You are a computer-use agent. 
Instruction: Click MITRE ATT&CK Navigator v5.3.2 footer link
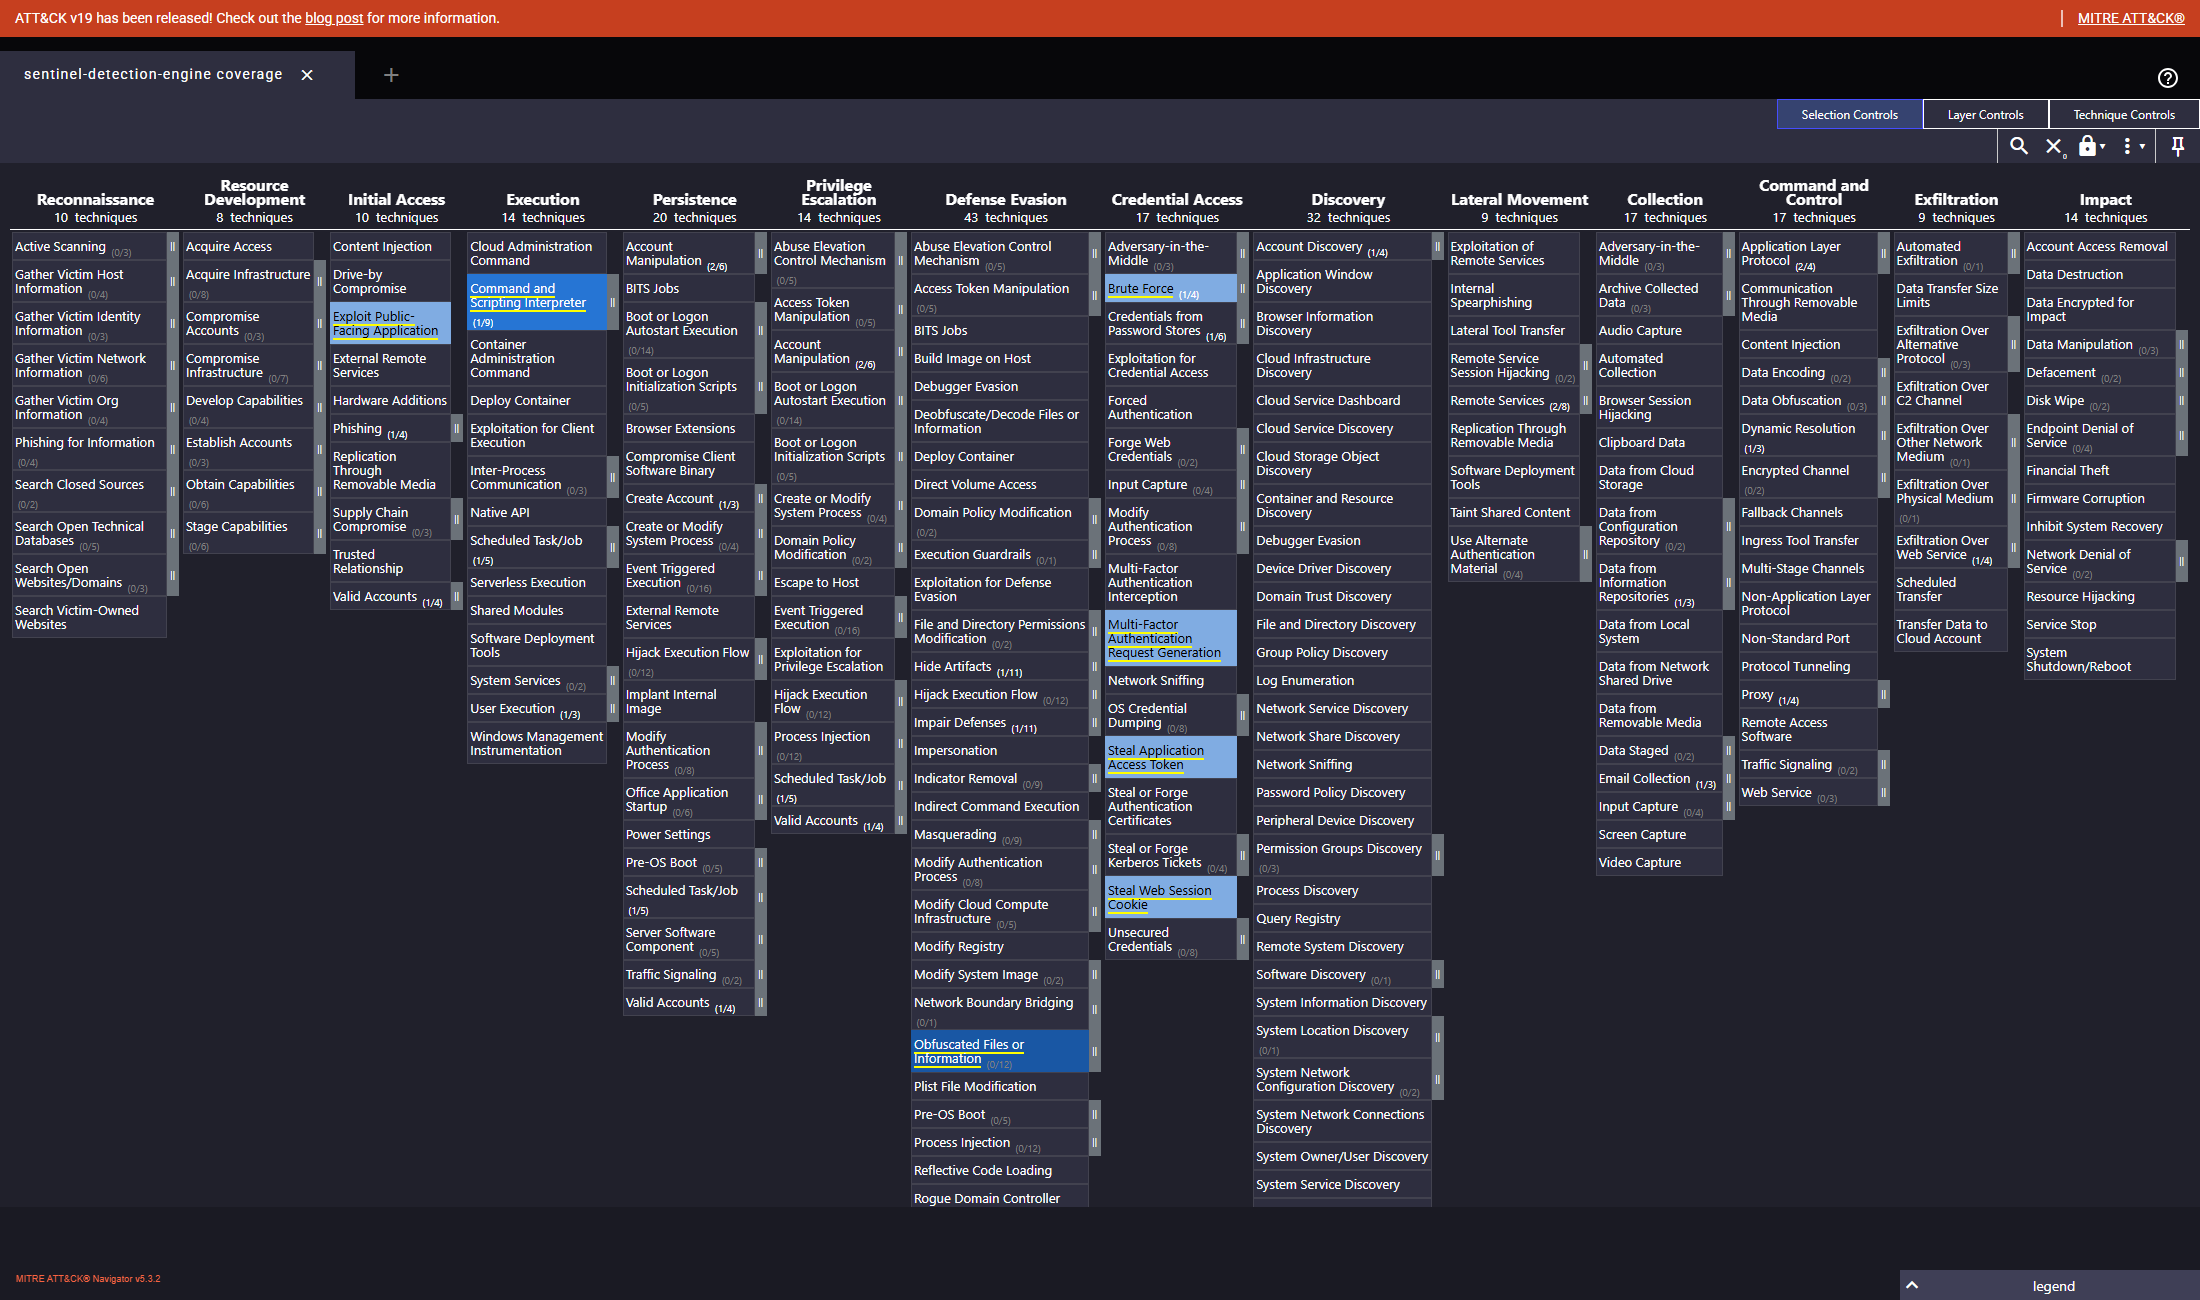pyautogui.click(x=88, y=1279)
